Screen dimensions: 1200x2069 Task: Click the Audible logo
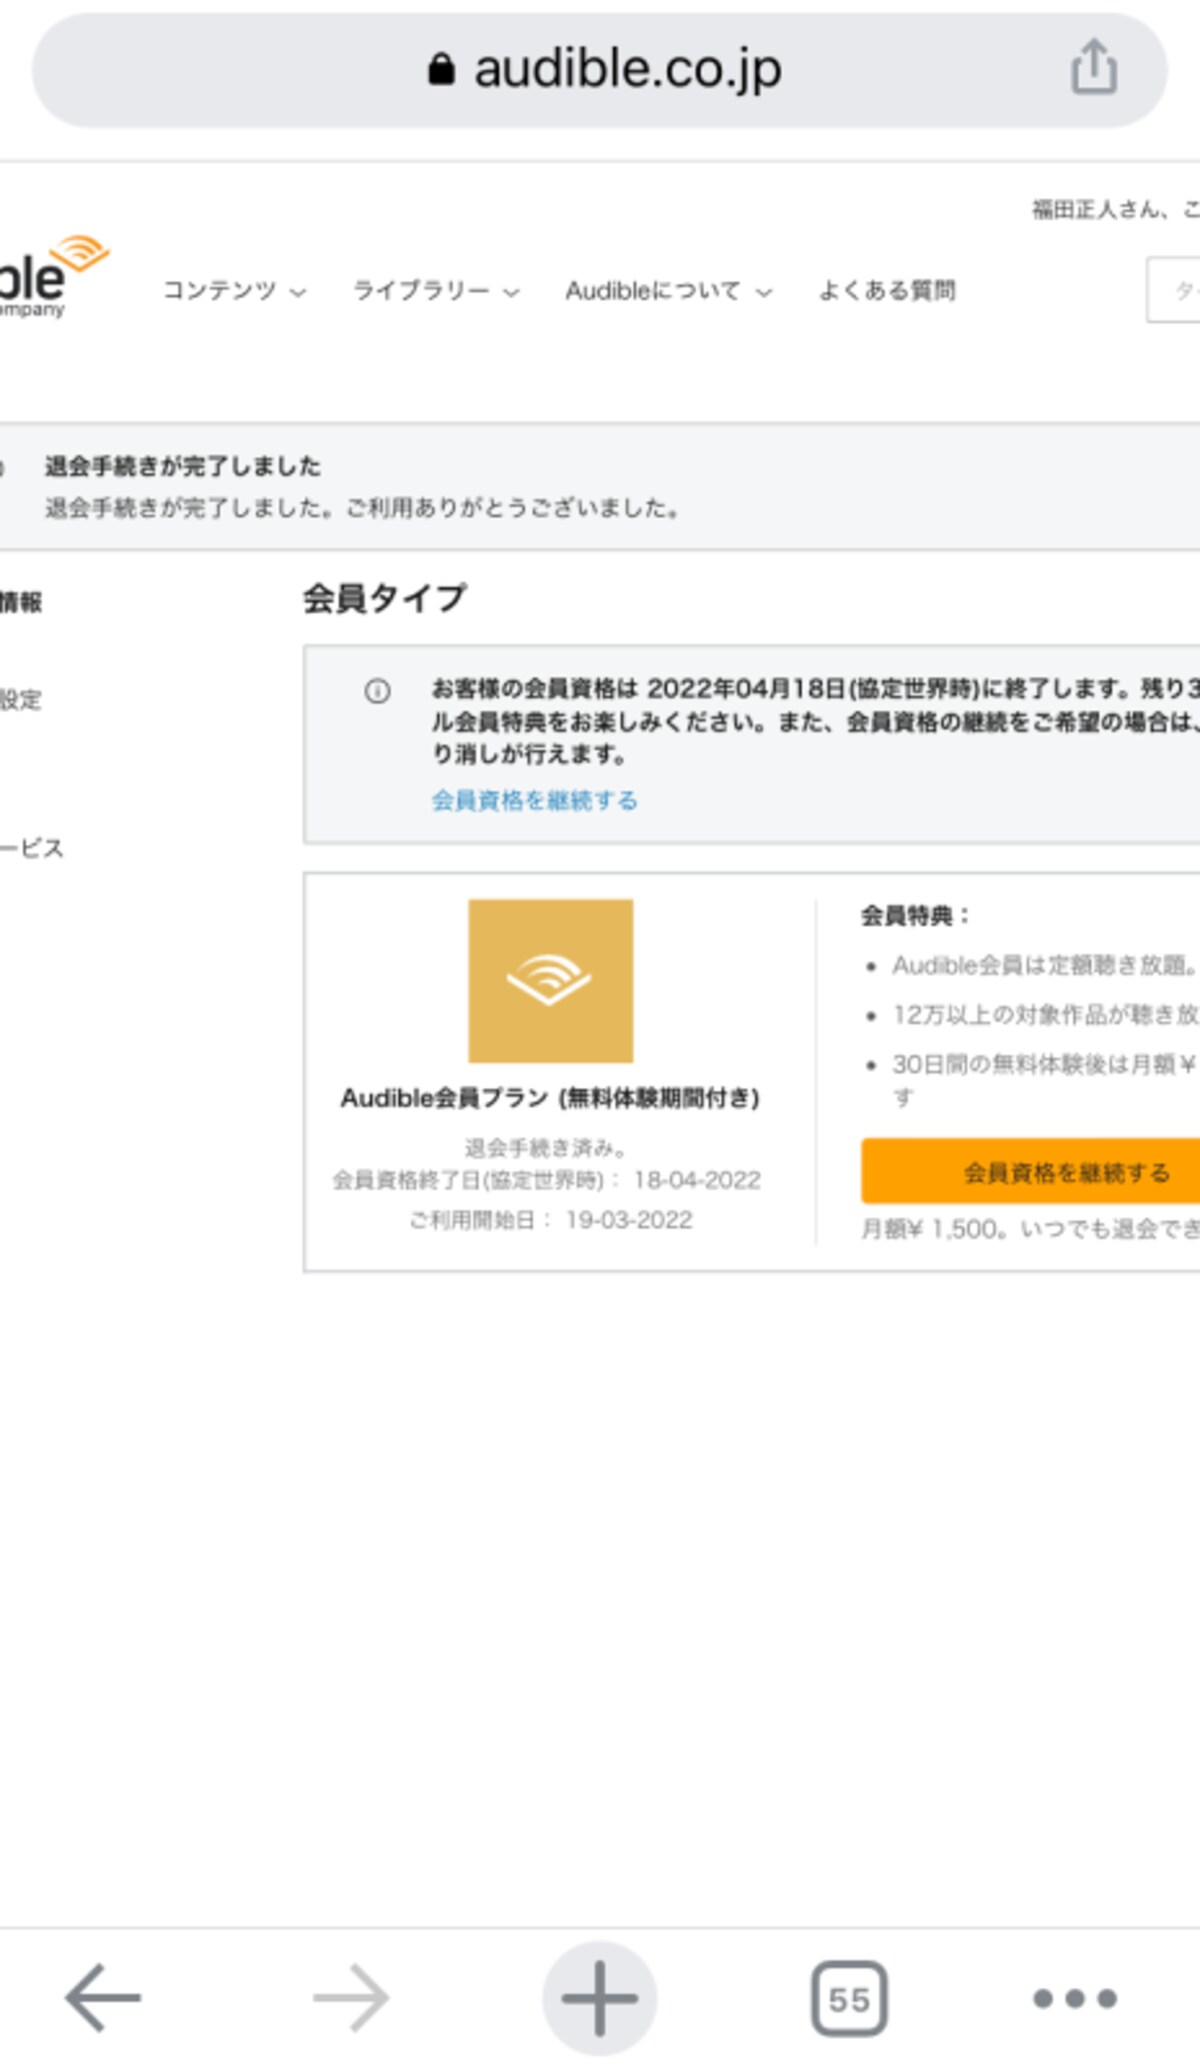click(x=52, y=277)
